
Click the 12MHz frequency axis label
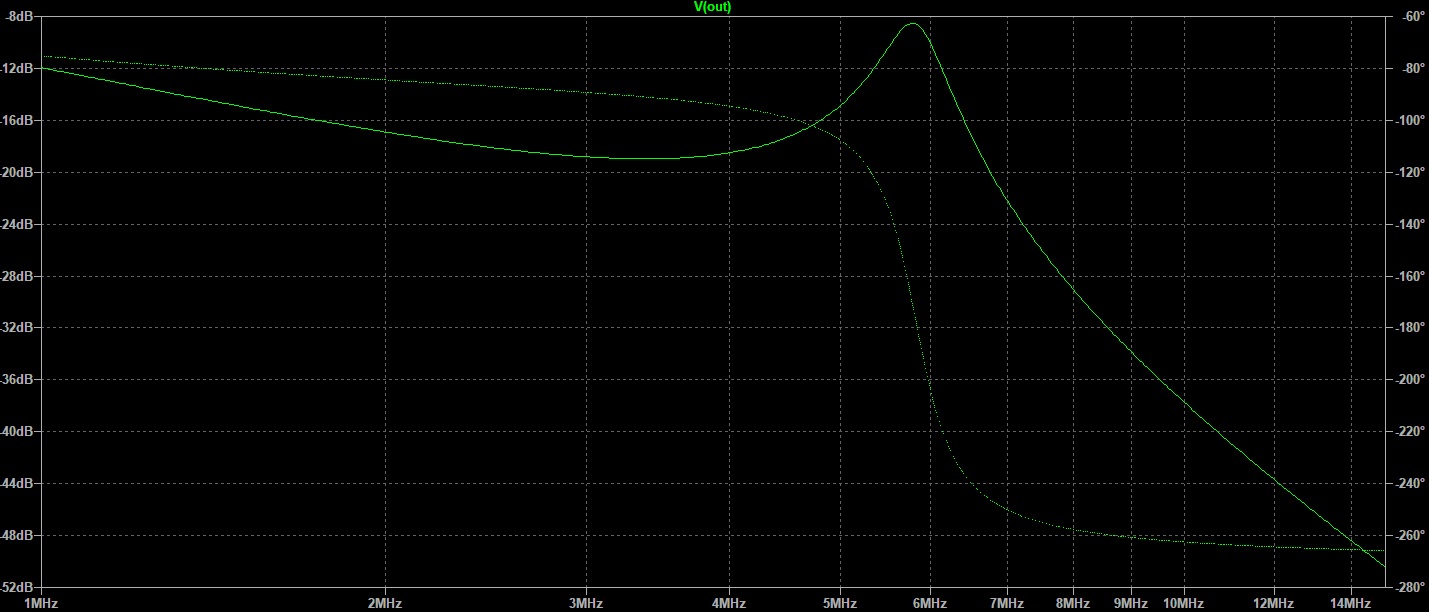(x=1274, y=604)
